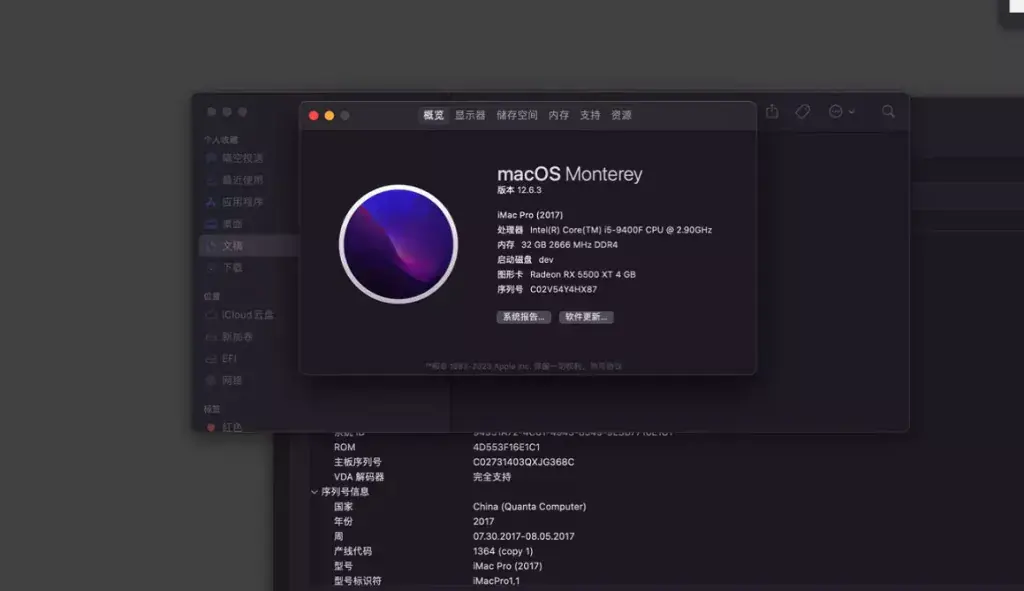Select AirDrop (隔空投送) in Finder sidebar
Image resolution: width=1024 pixels, height=591 pixels.
click(242, 158)
